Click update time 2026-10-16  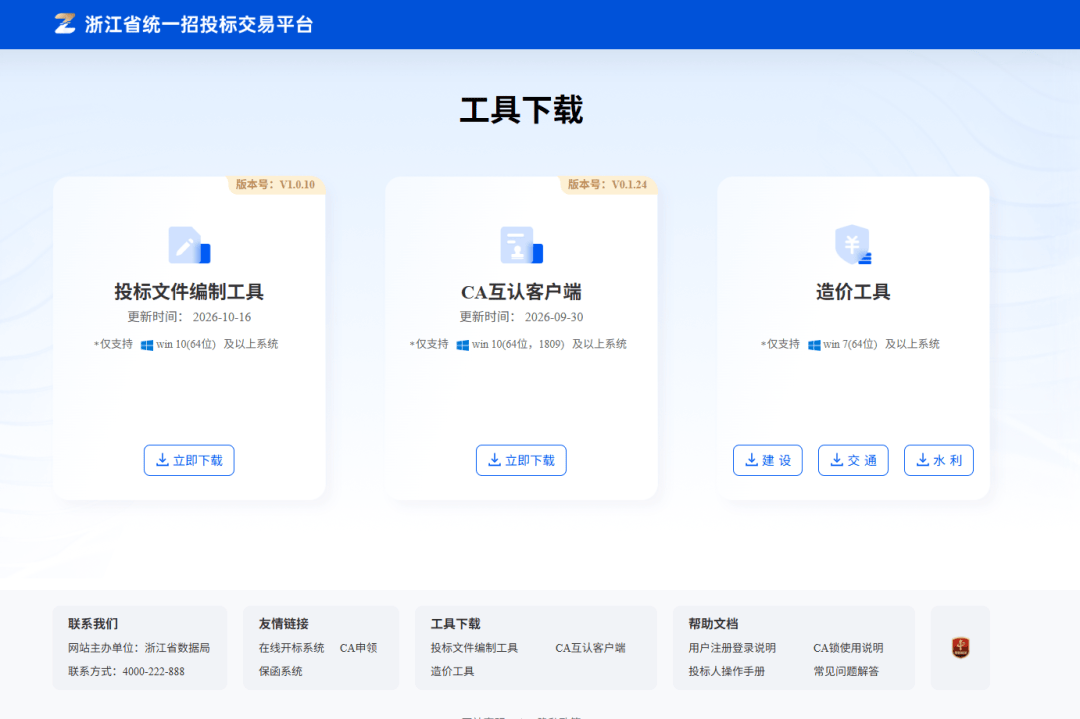pyautogui.click(x=222, y=317)
